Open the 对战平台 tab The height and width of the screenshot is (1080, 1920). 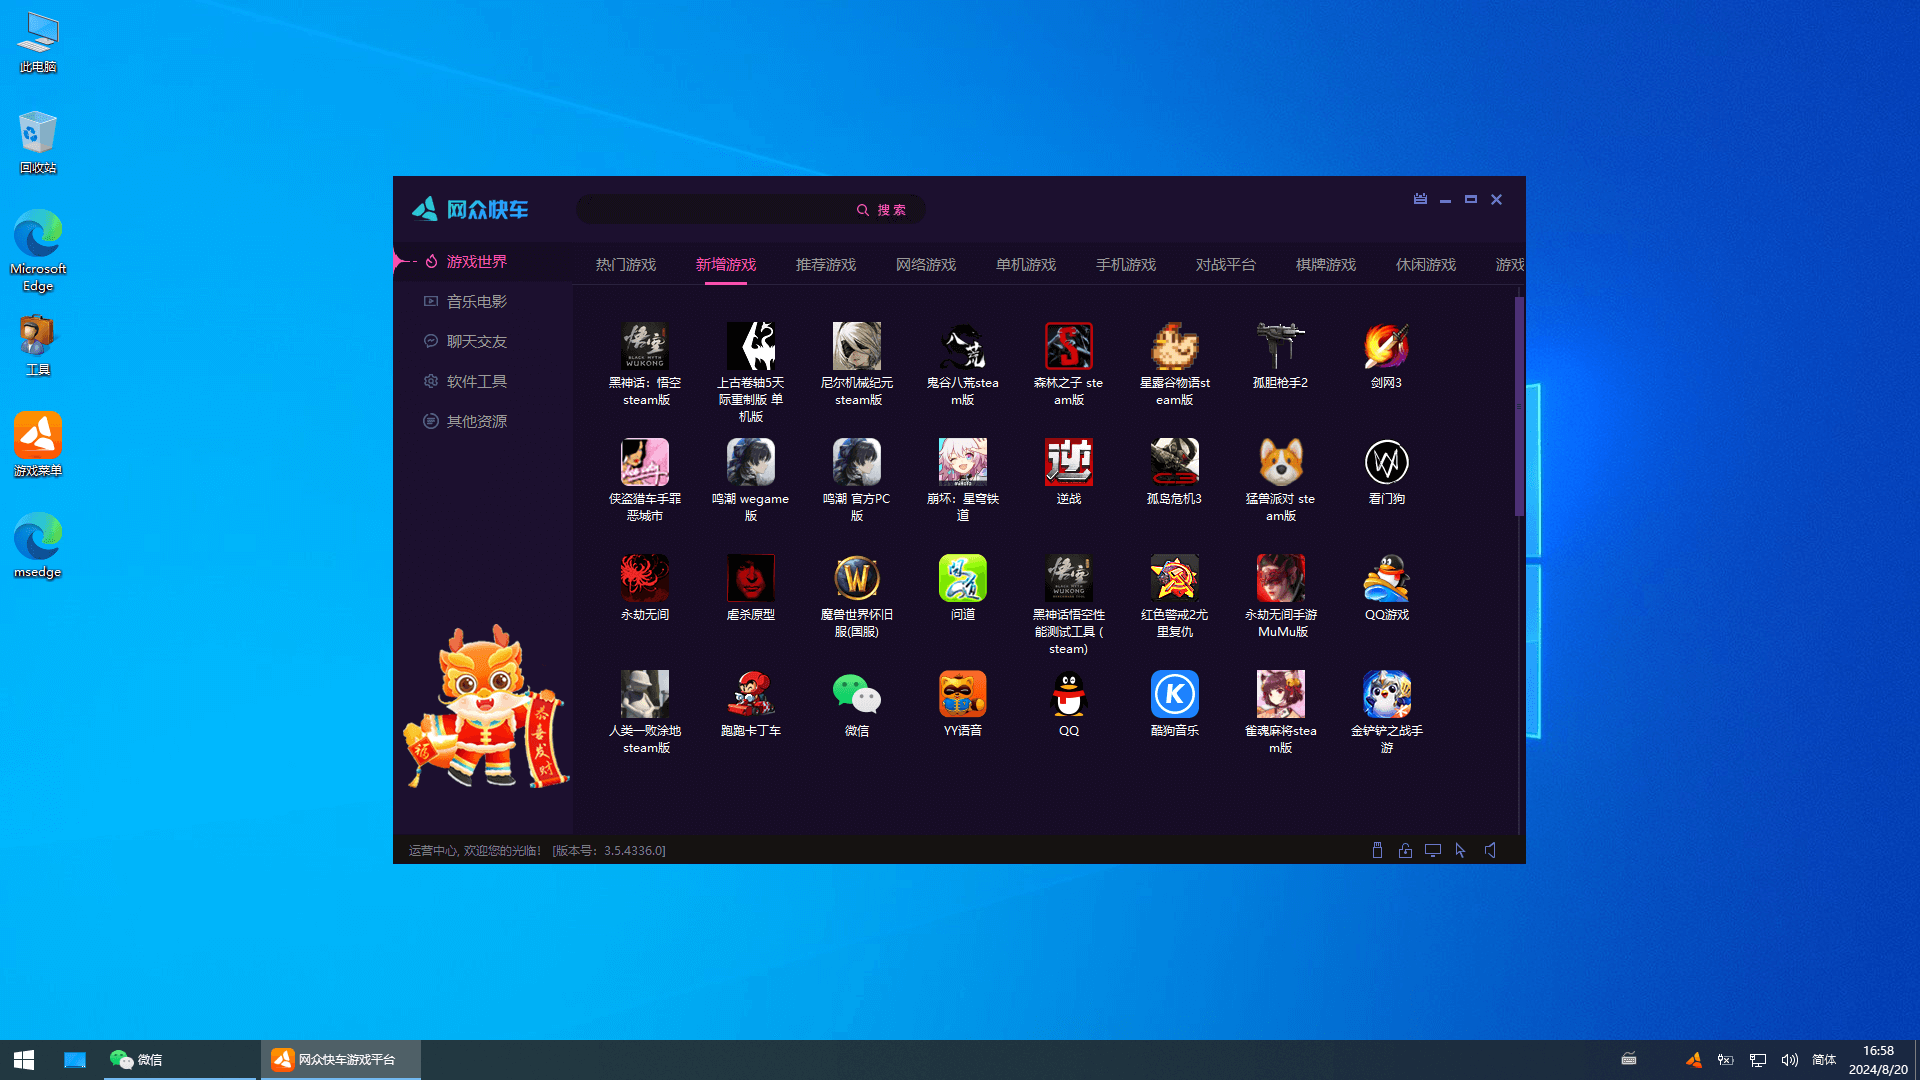point(1226,265)
